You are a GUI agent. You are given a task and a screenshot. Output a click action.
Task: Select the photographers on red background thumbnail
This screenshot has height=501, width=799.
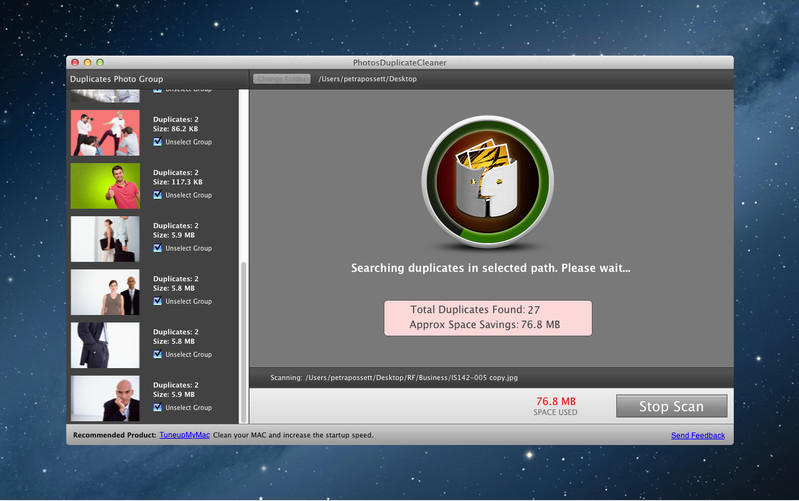105,133
